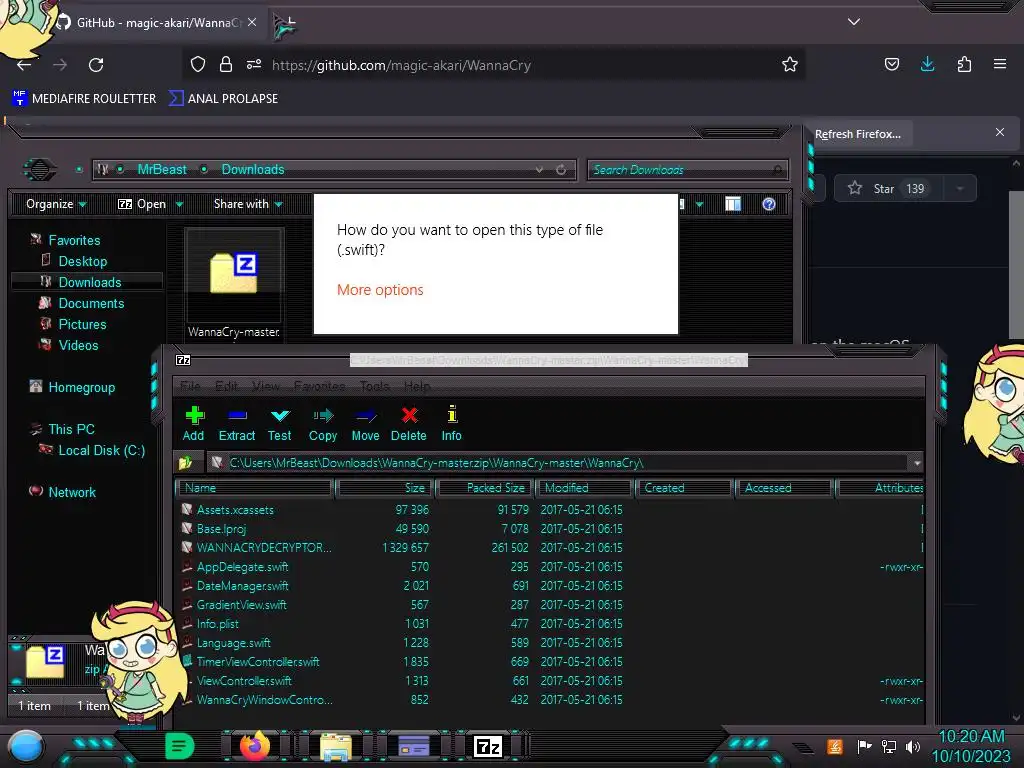
Task: Open the 7-Zip address path dropdown
Action: [917, 463]
